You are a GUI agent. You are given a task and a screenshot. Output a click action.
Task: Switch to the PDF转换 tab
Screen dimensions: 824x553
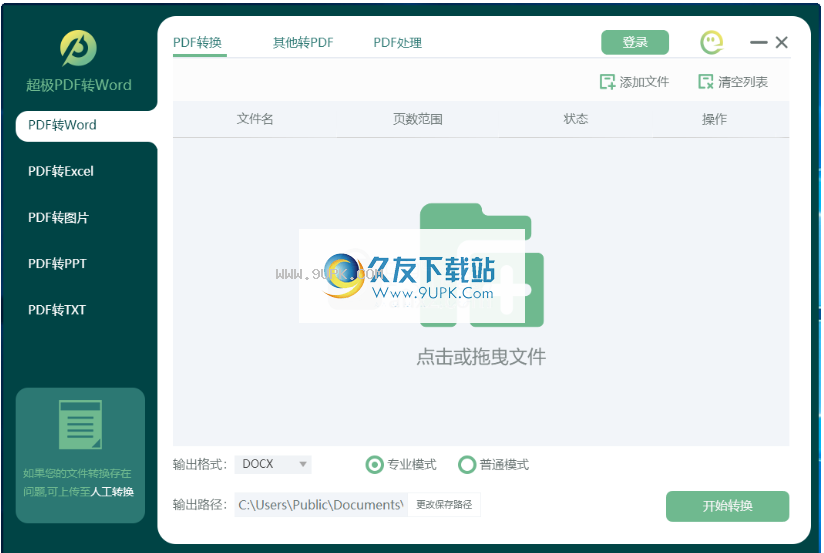198,43
